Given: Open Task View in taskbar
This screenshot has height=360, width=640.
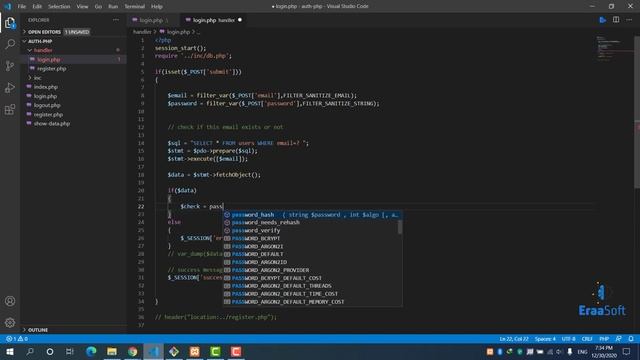Looking at the screenshot, I should click(70, 351).
